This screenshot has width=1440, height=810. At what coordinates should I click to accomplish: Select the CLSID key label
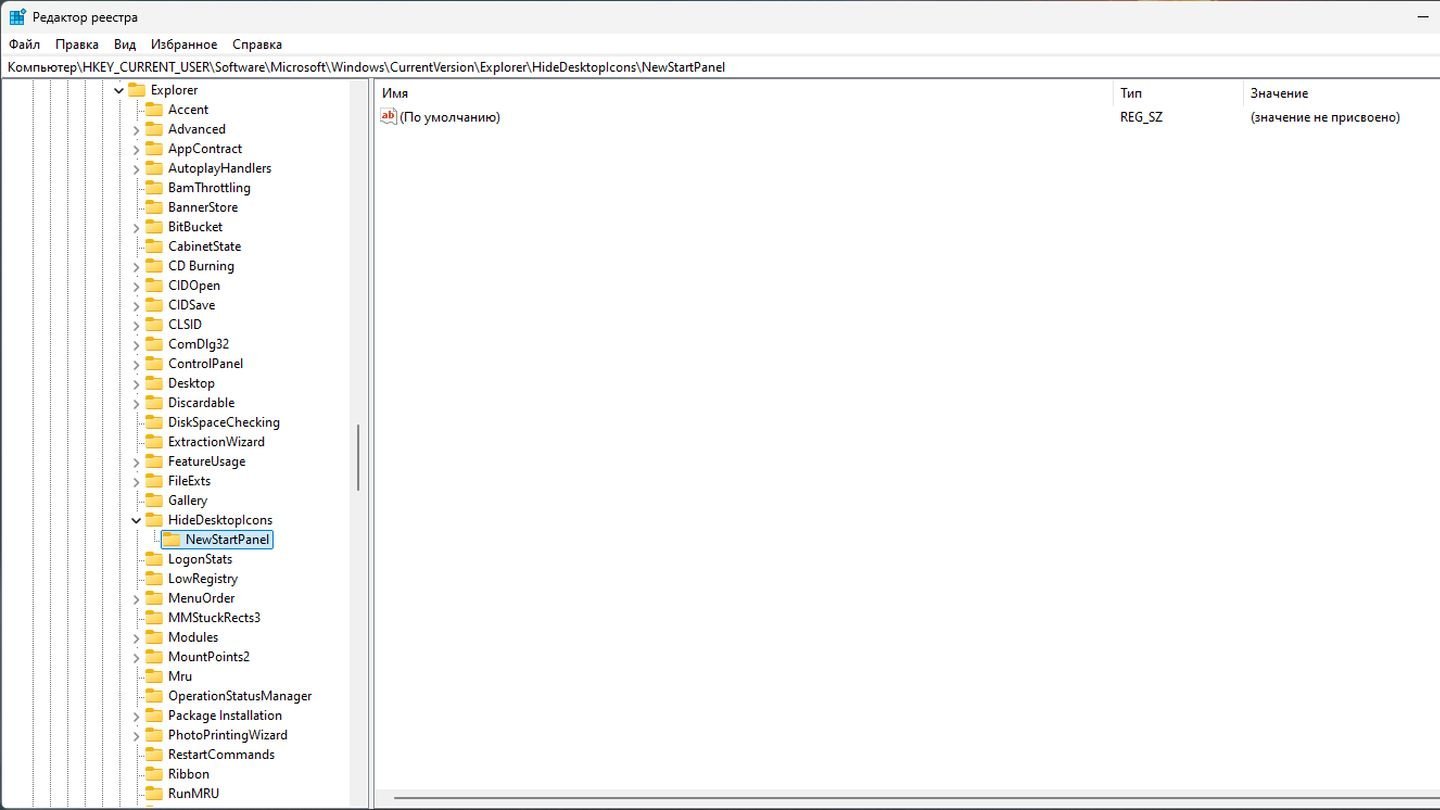coord(185,324)
